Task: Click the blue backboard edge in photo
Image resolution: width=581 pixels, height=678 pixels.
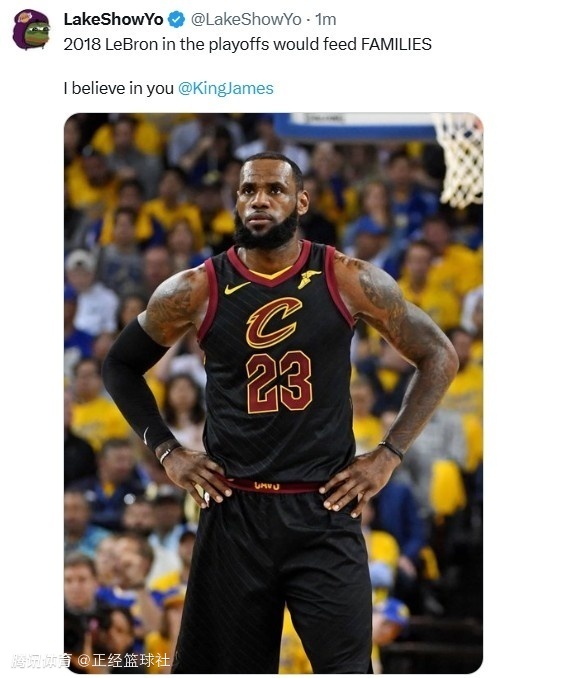Action: pyautogui.click(x=354, y=126)
